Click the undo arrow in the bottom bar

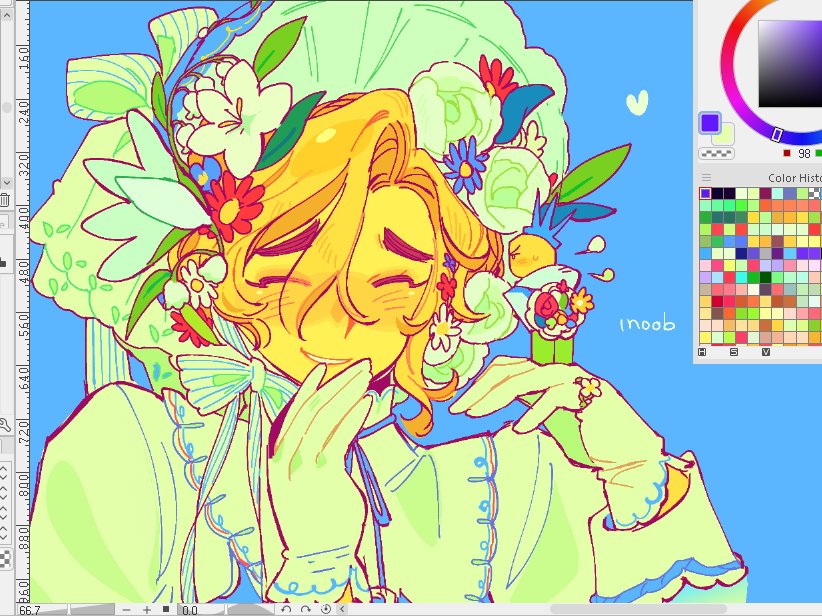click(286, 608)
